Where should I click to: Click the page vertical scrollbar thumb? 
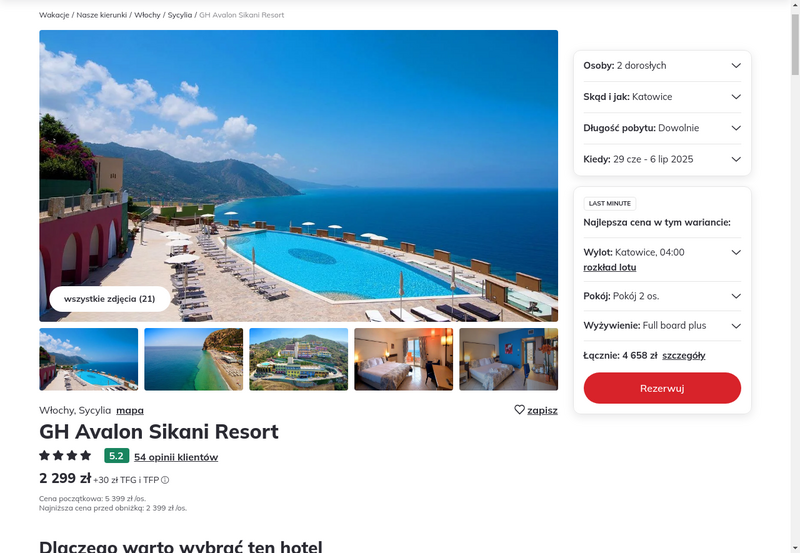795,44
